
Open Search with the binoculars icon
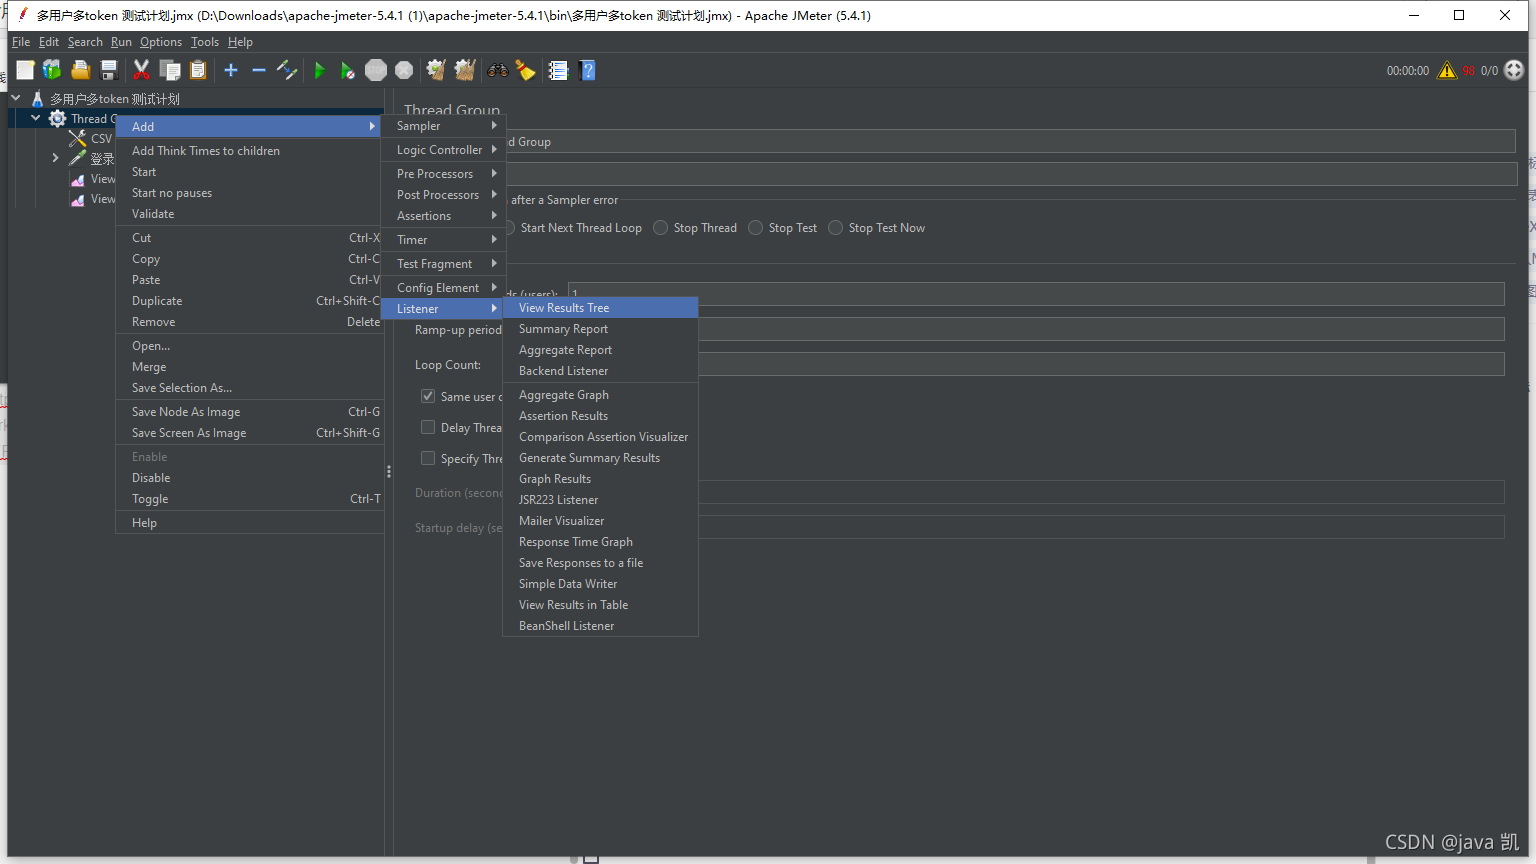coord(497,70)
